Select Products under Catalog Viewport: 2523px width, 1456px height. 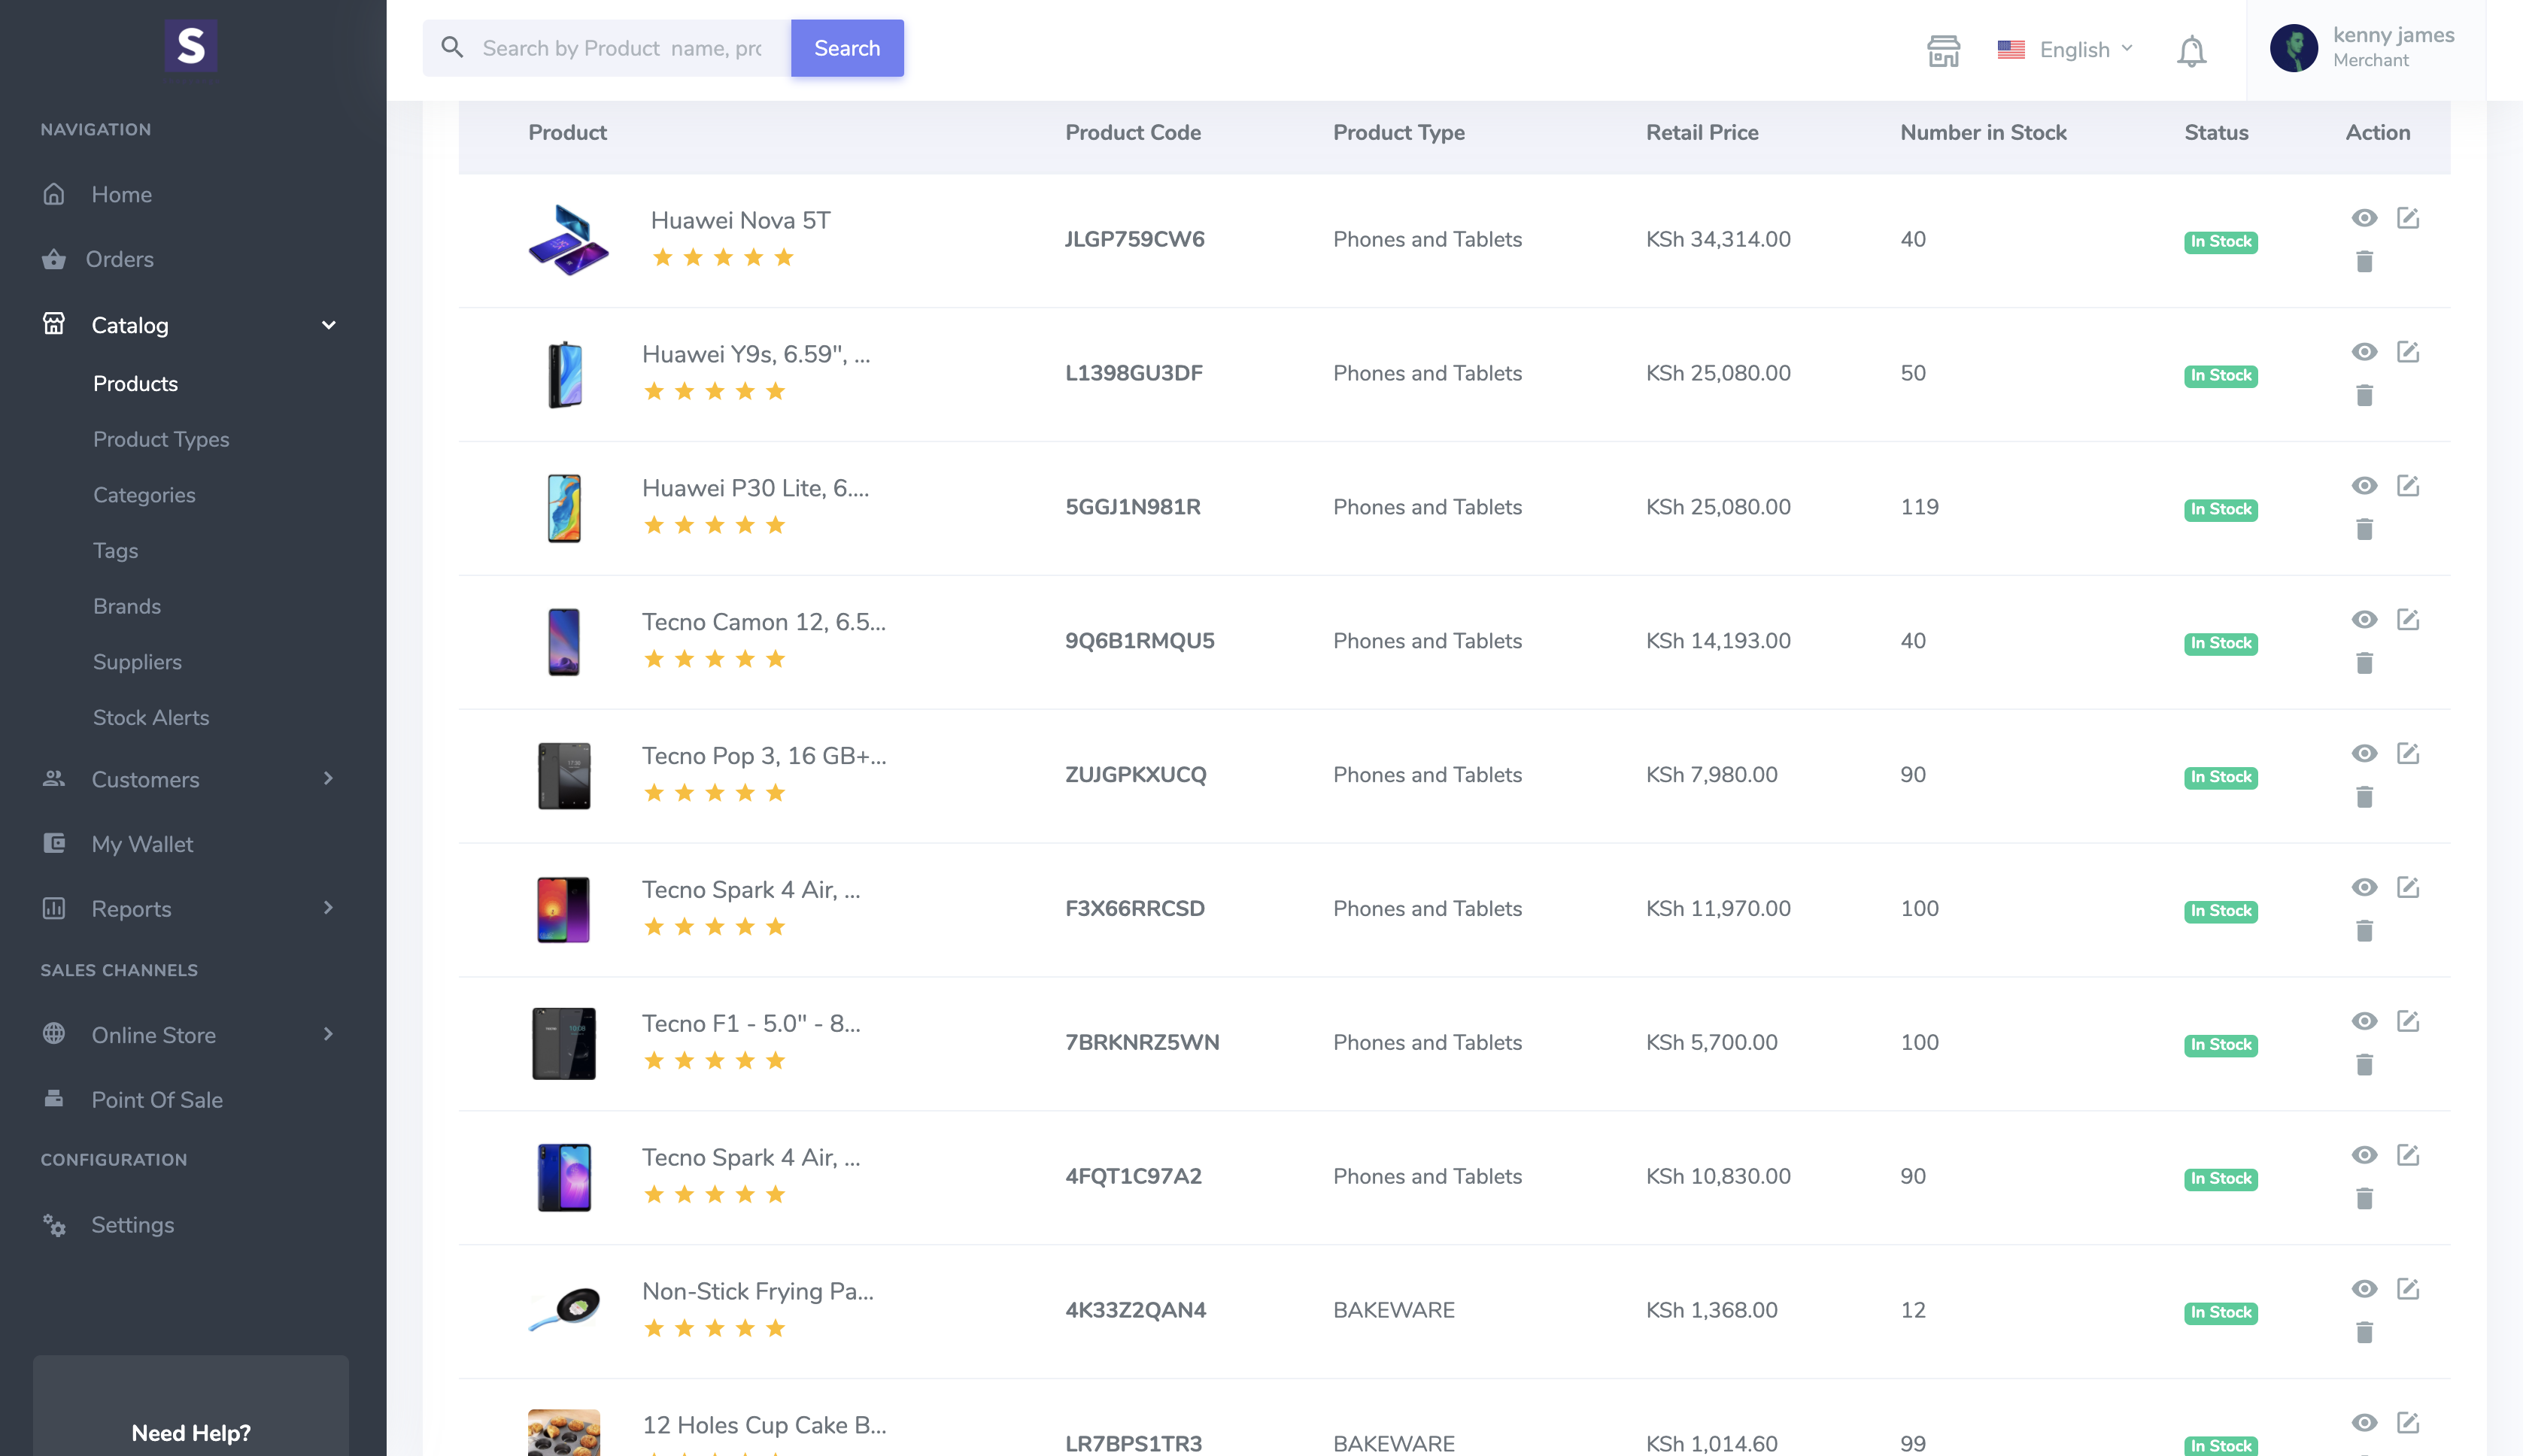[135, 384]
